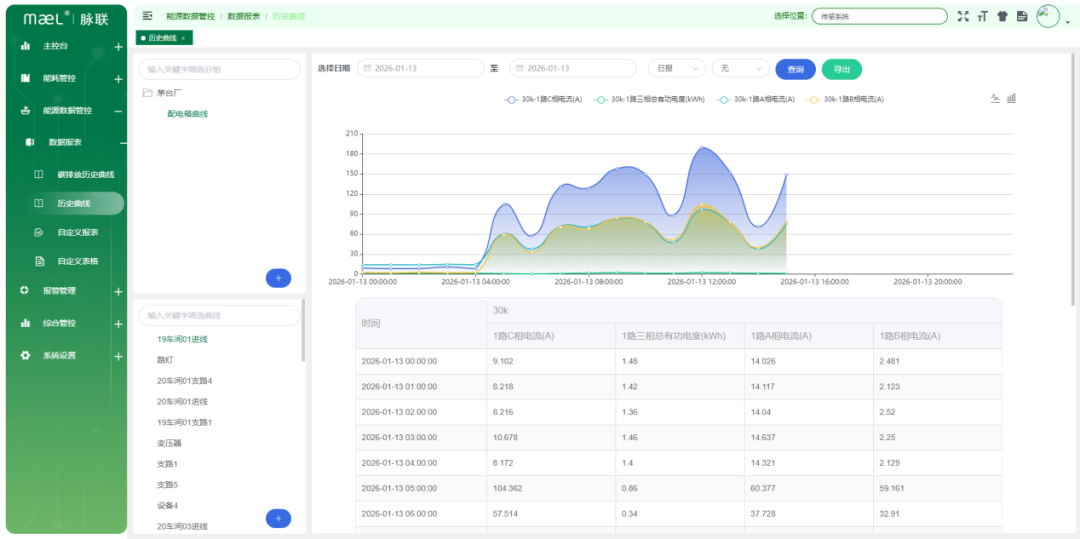This screenshot has width=1080, height=539.
Task: Switch chart to line view icon
Action: tap(995, 98)
